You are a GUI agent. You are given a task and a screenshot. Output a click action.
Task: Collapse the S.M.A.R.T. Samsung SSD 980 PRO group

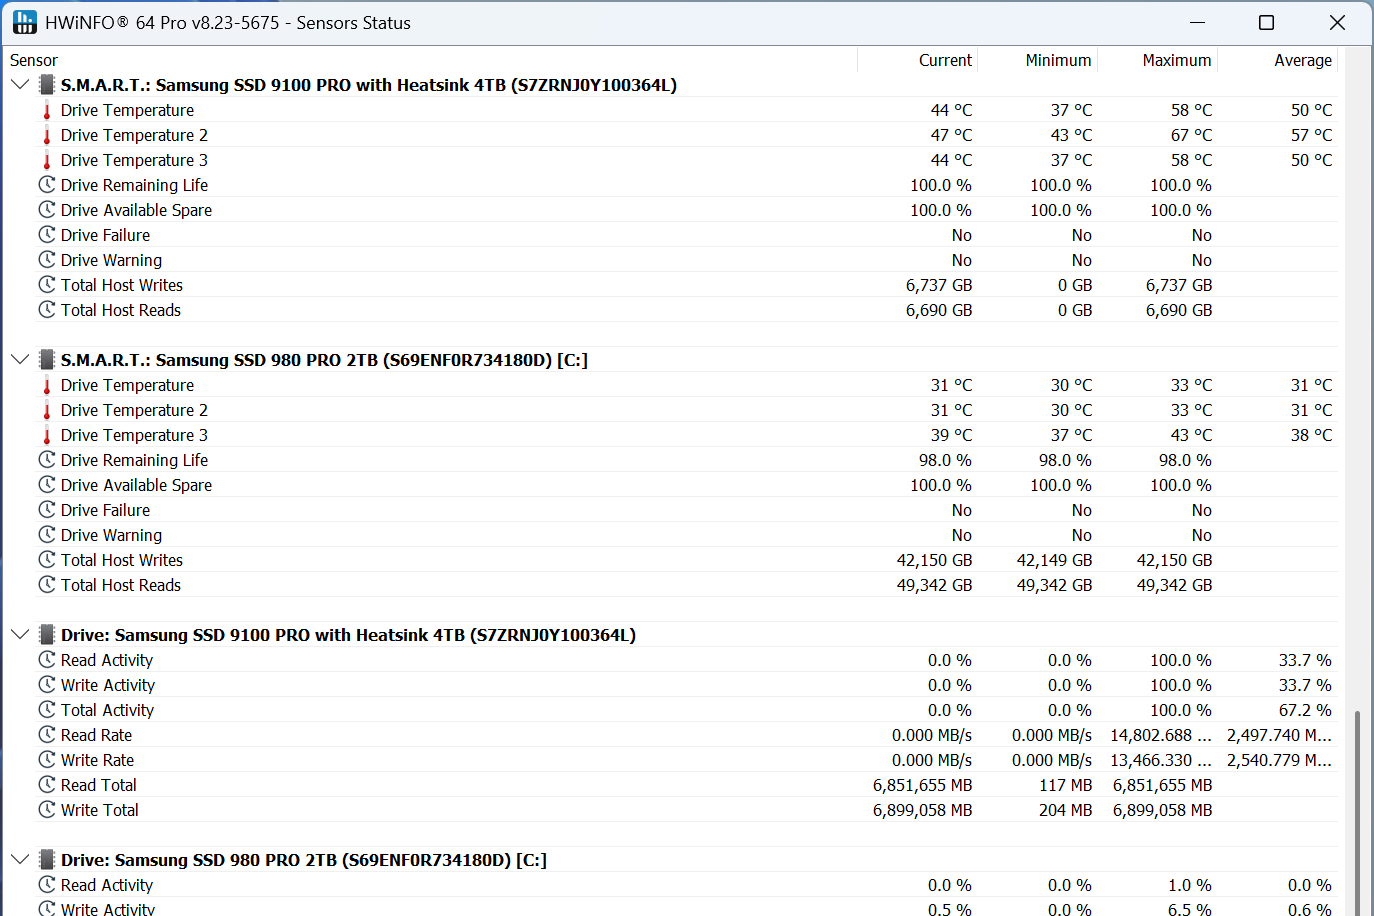[x=19, y=360]
